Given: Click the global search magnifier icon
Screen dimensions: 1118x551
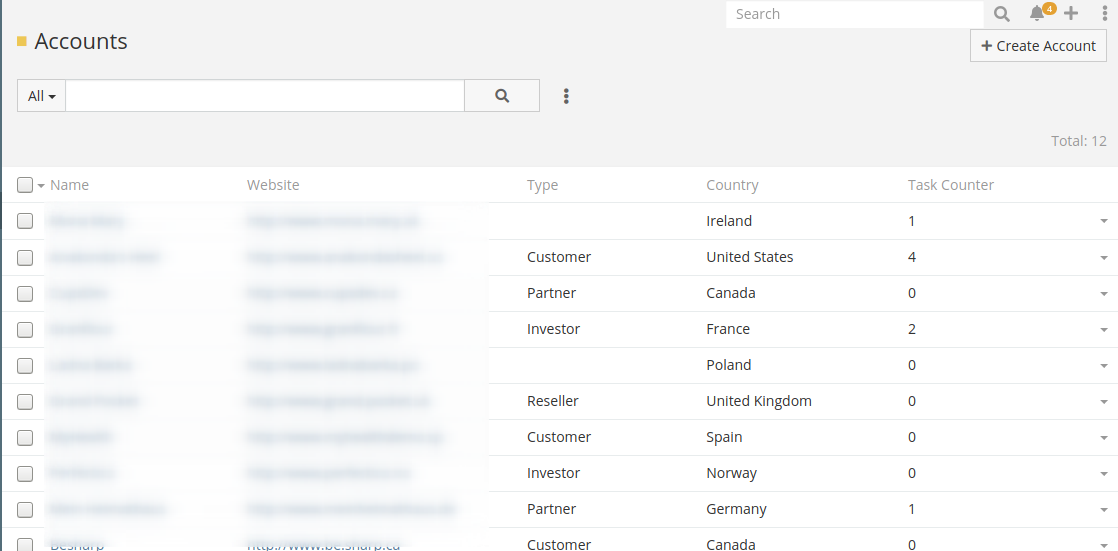Looking at the screenshot, I should coord(1002,14).
